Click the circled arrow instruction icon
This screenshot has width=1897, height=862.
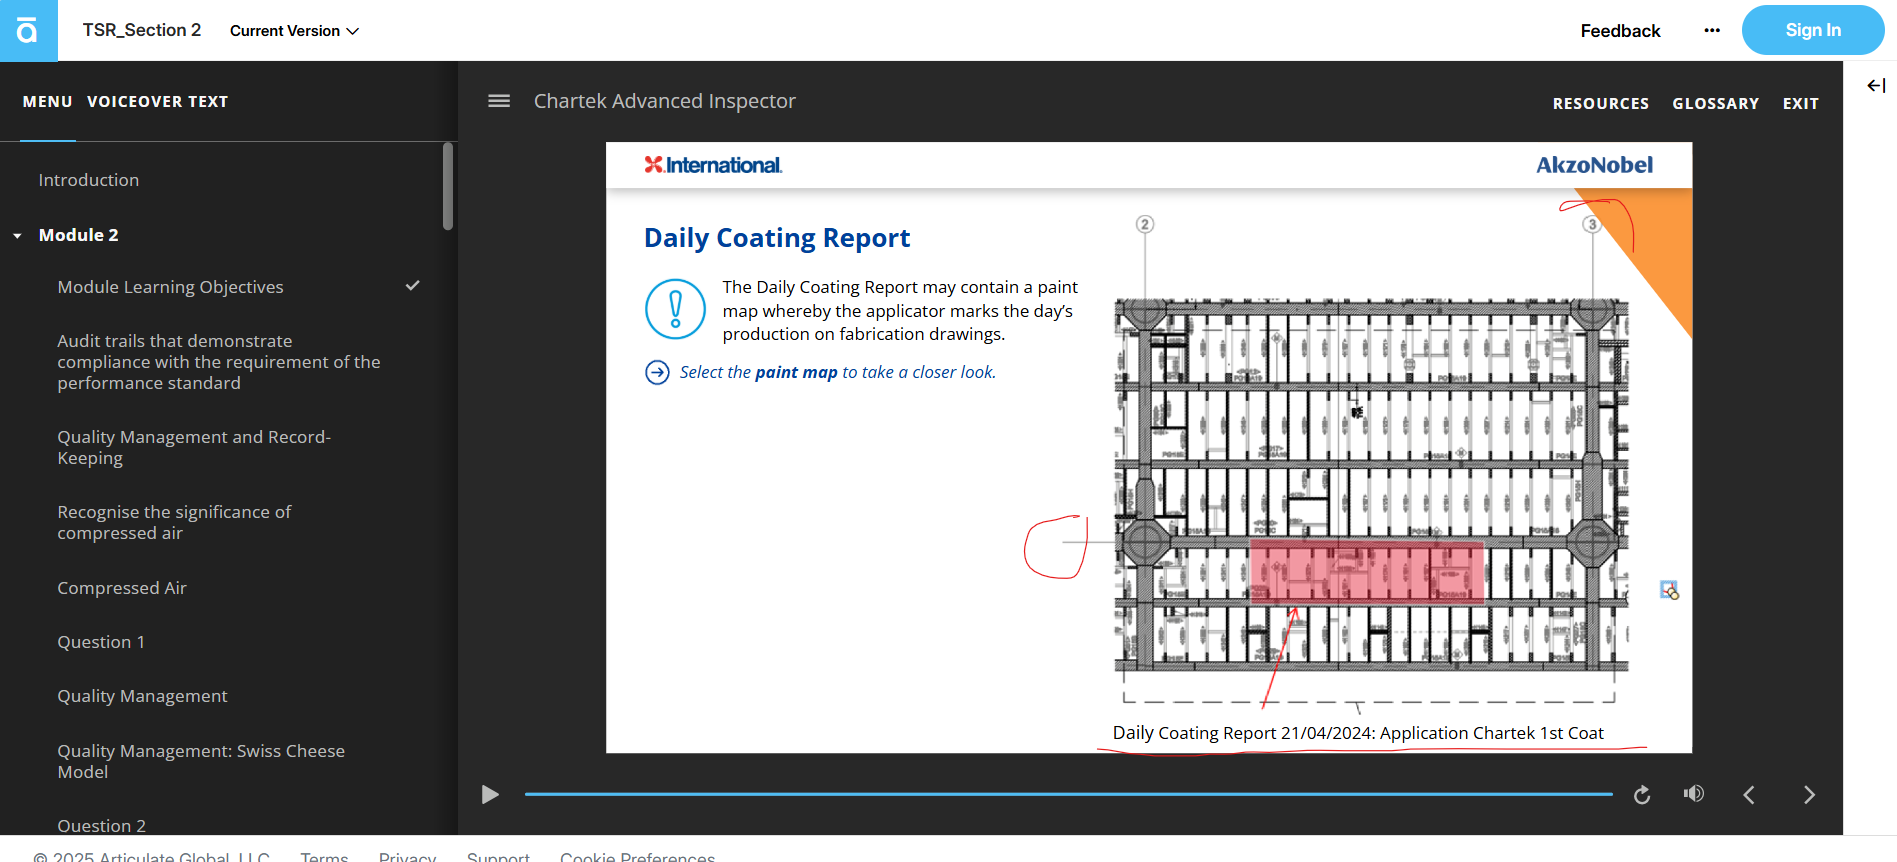(x=657, y=373)
